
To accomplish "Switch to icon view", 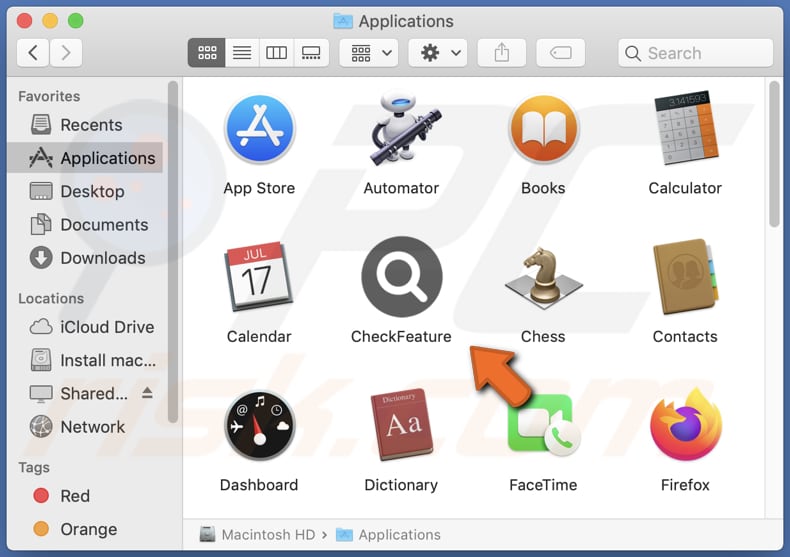I will click(x=207, y=53).
